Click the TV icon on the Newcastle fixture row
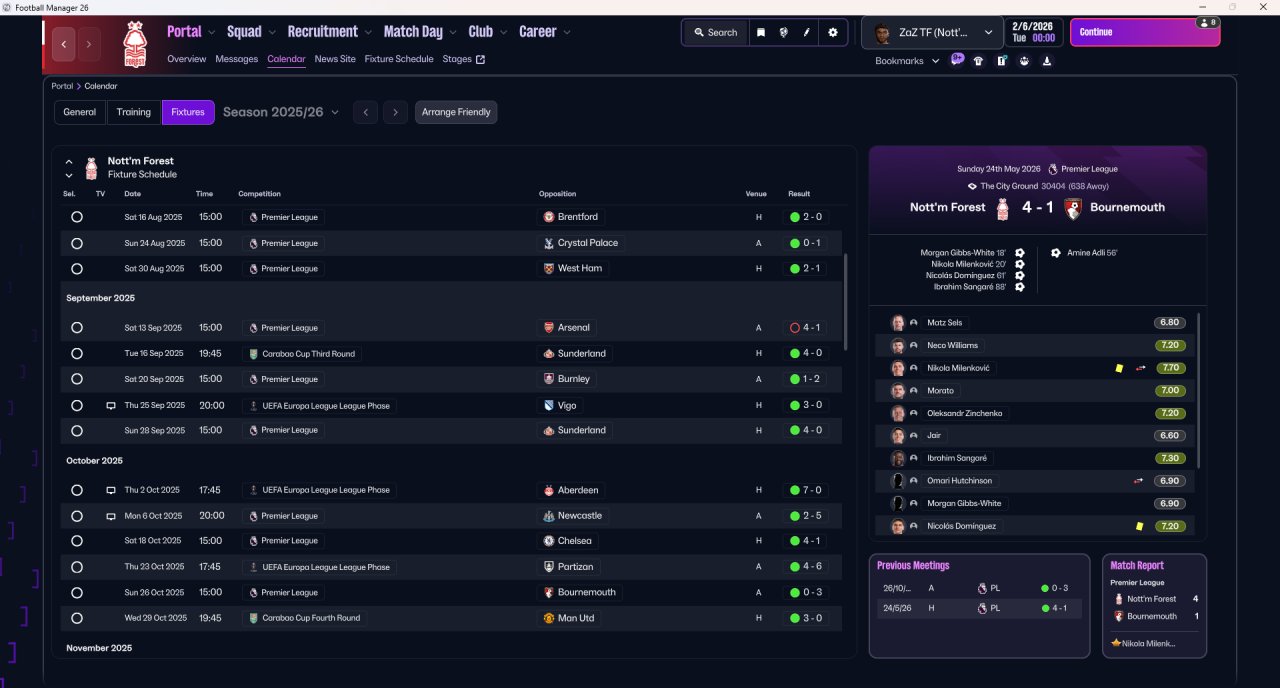Image resolution: width=1280 pixels, height=688 pixels. [x=111, y=516]
